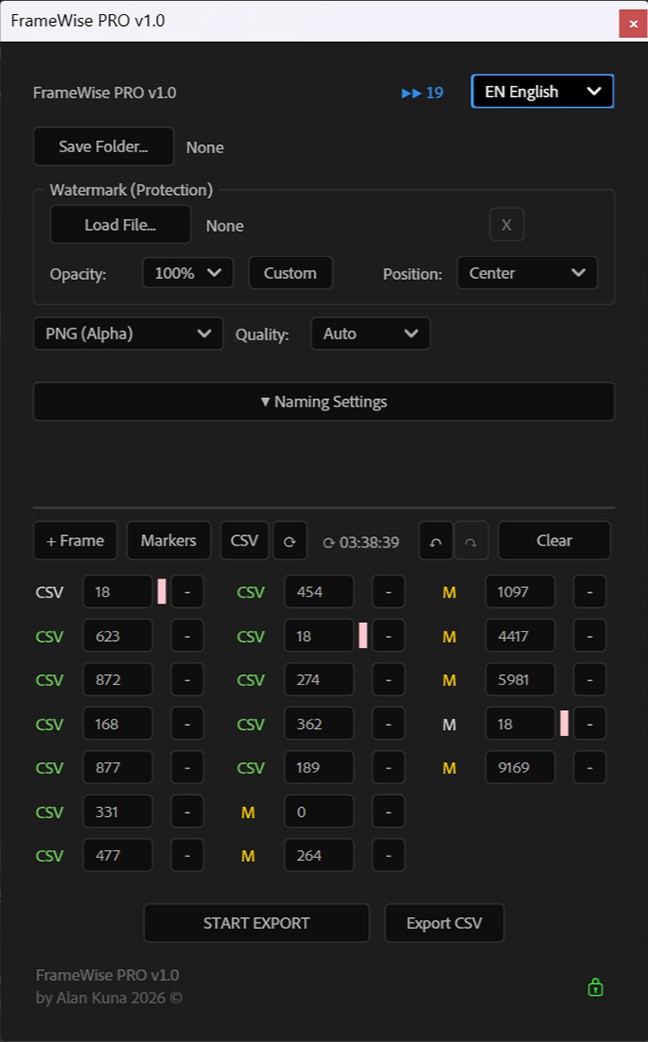Remove the frame 189 entry with its minus
This screenshot has width=648, height=1042.
(x=388, y=768)
